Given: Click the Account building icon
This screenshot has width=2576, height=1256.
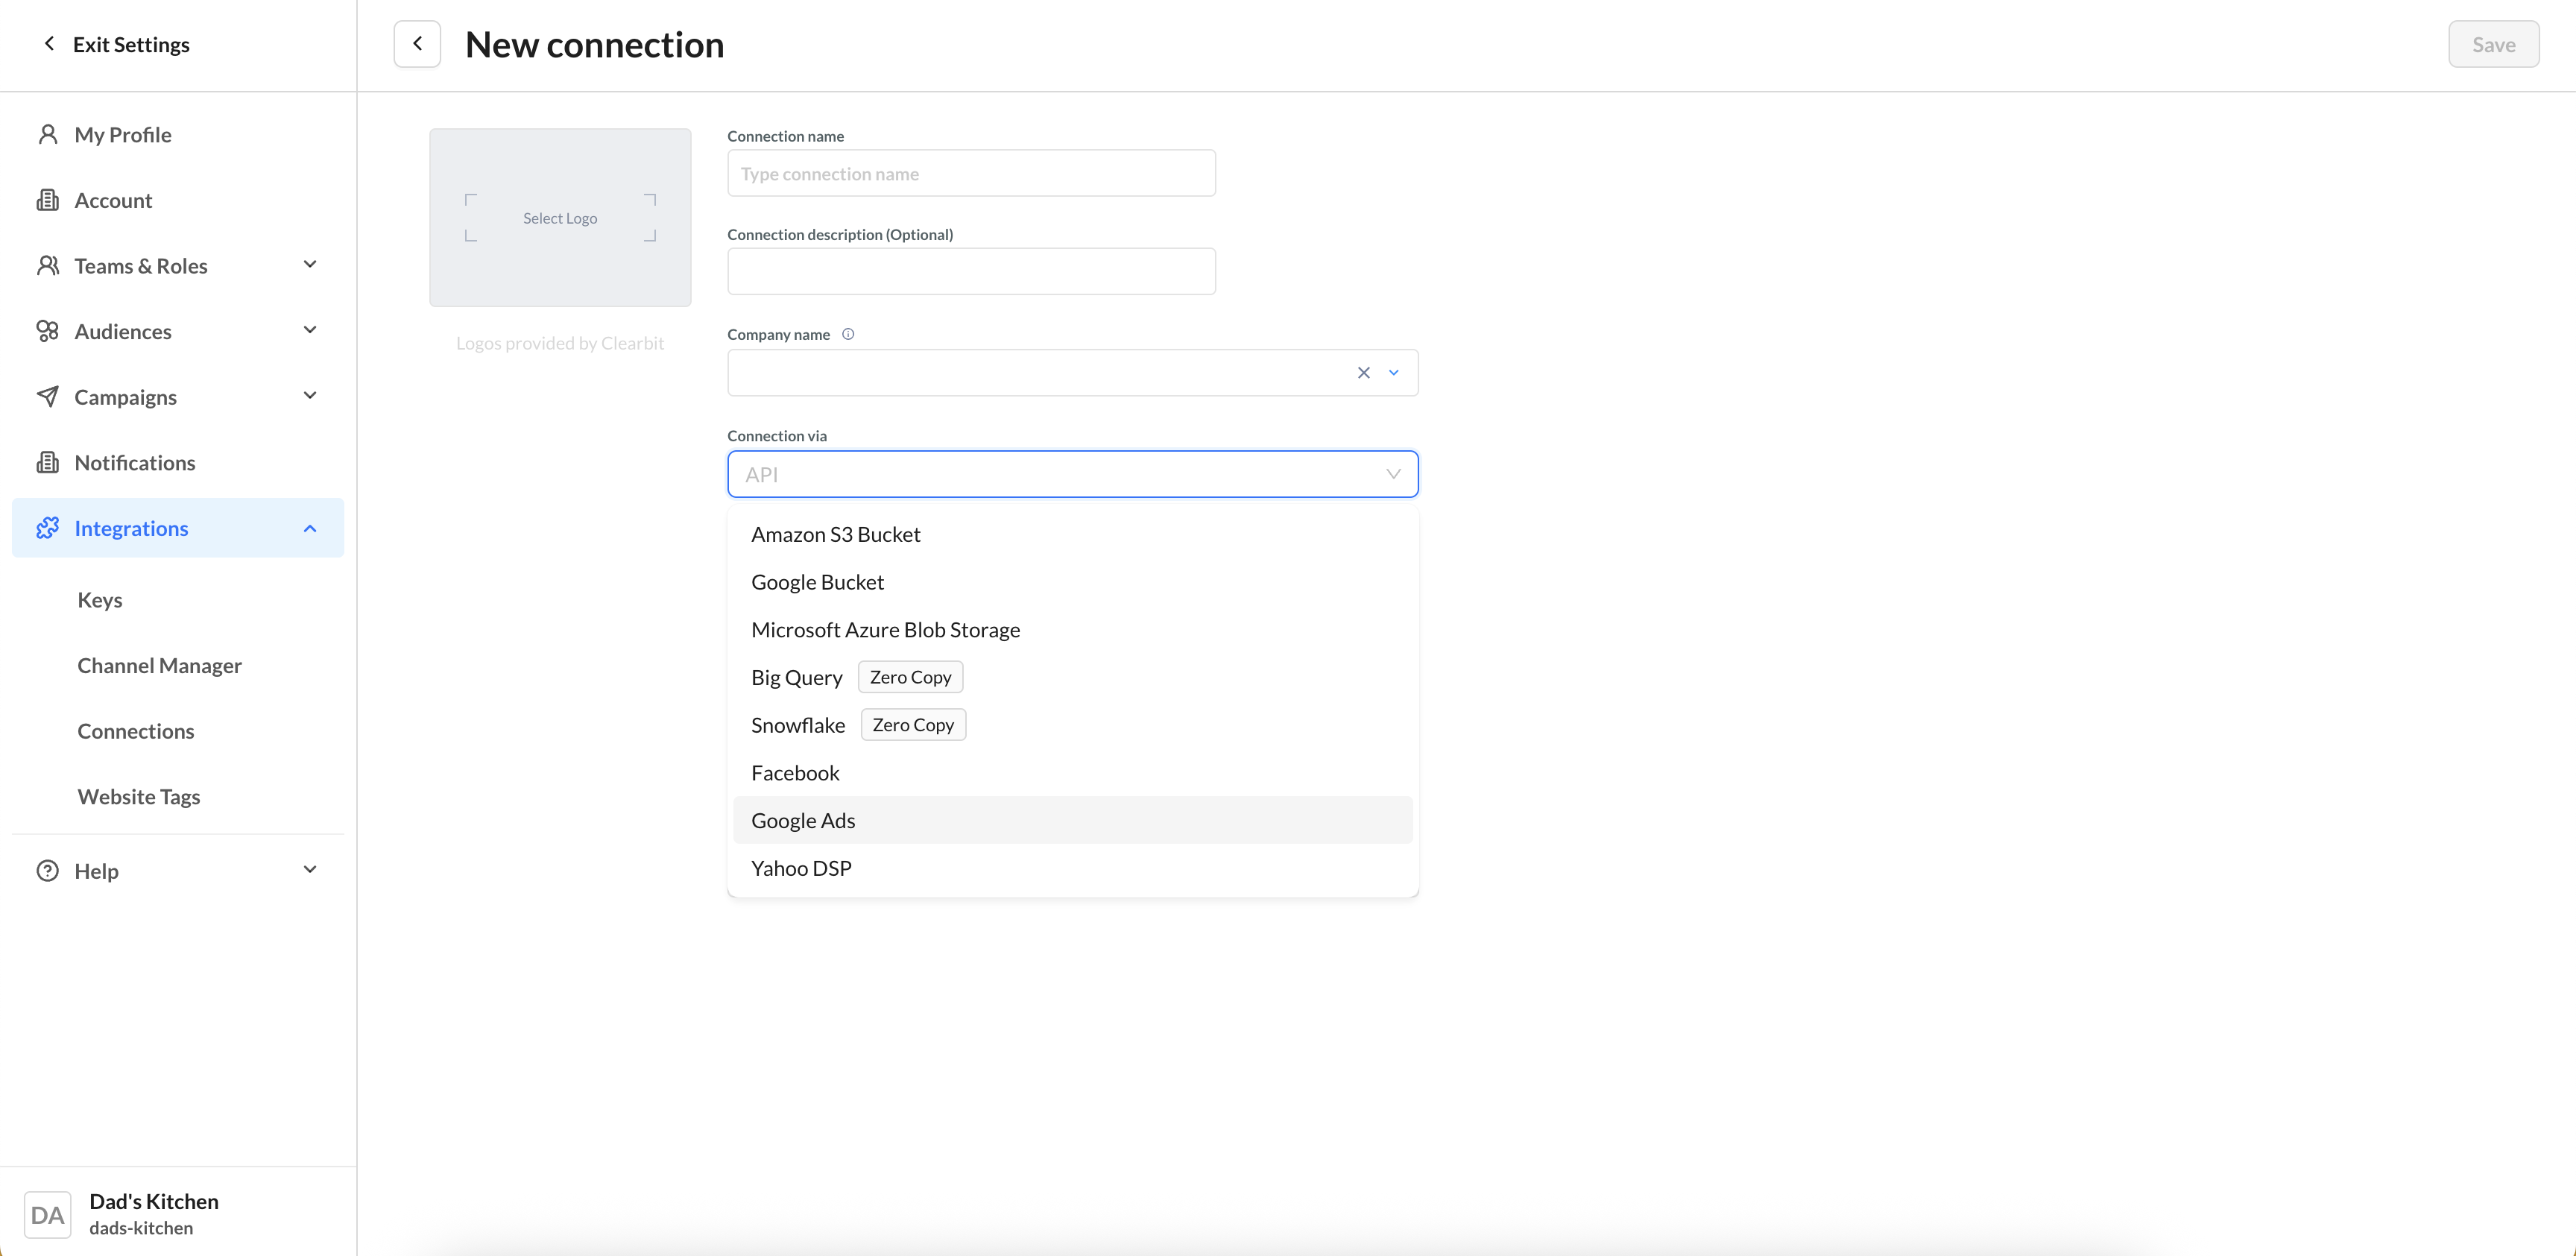Looking at the screenshot, I should [47, 200].
